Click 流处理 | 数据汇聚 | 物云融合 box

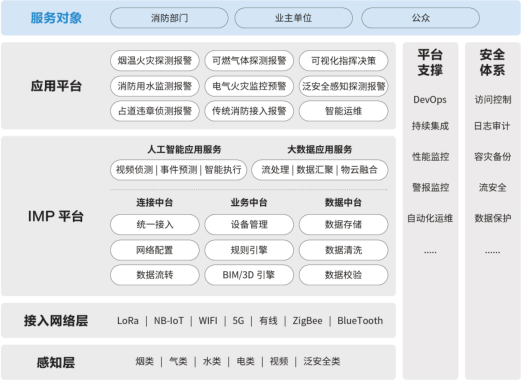[x=320, y=170]
